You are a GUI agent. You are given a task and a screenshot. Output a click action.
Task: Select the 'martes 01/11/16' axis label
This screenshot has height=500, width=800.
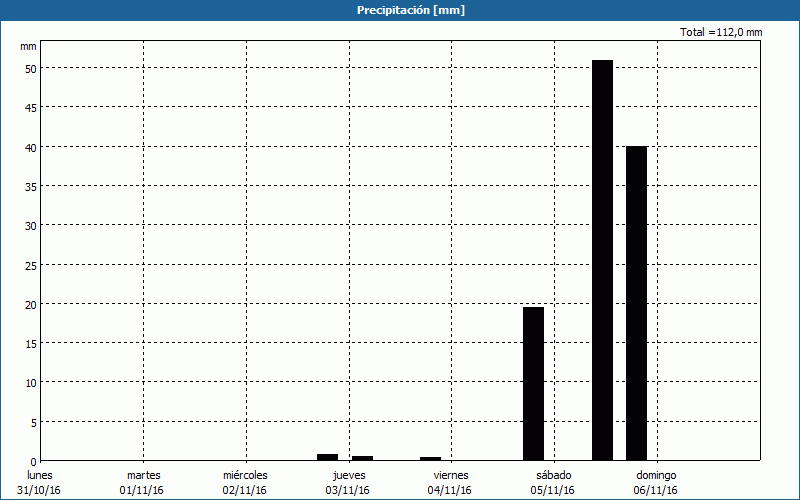coord(143,483)
